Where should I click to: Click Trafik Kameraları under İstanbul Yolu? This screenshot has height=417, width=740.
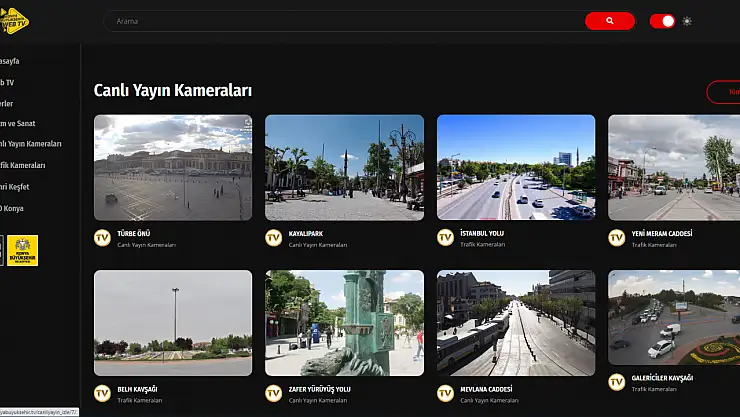pos(482,244)
